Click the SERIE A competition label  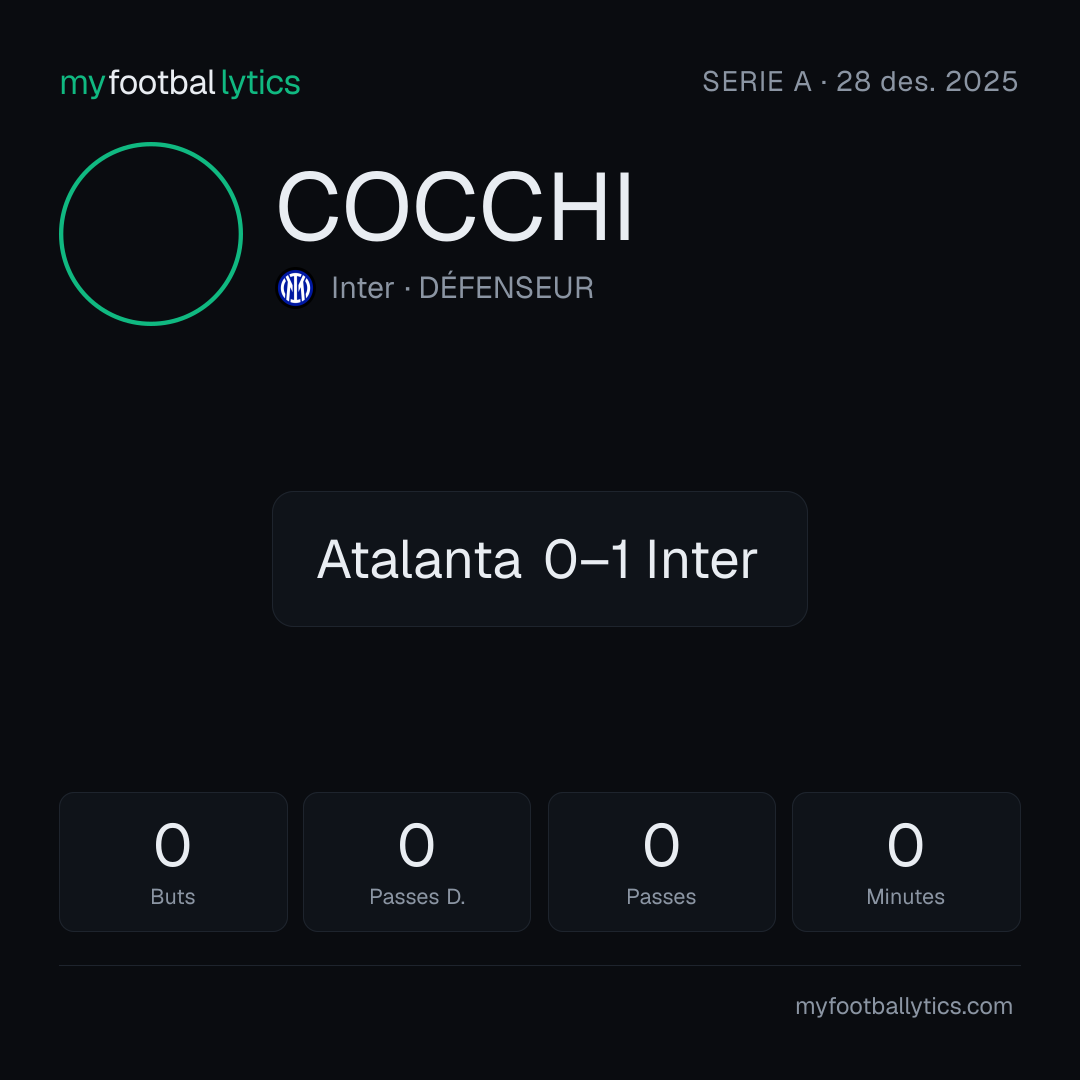point(757,82)
